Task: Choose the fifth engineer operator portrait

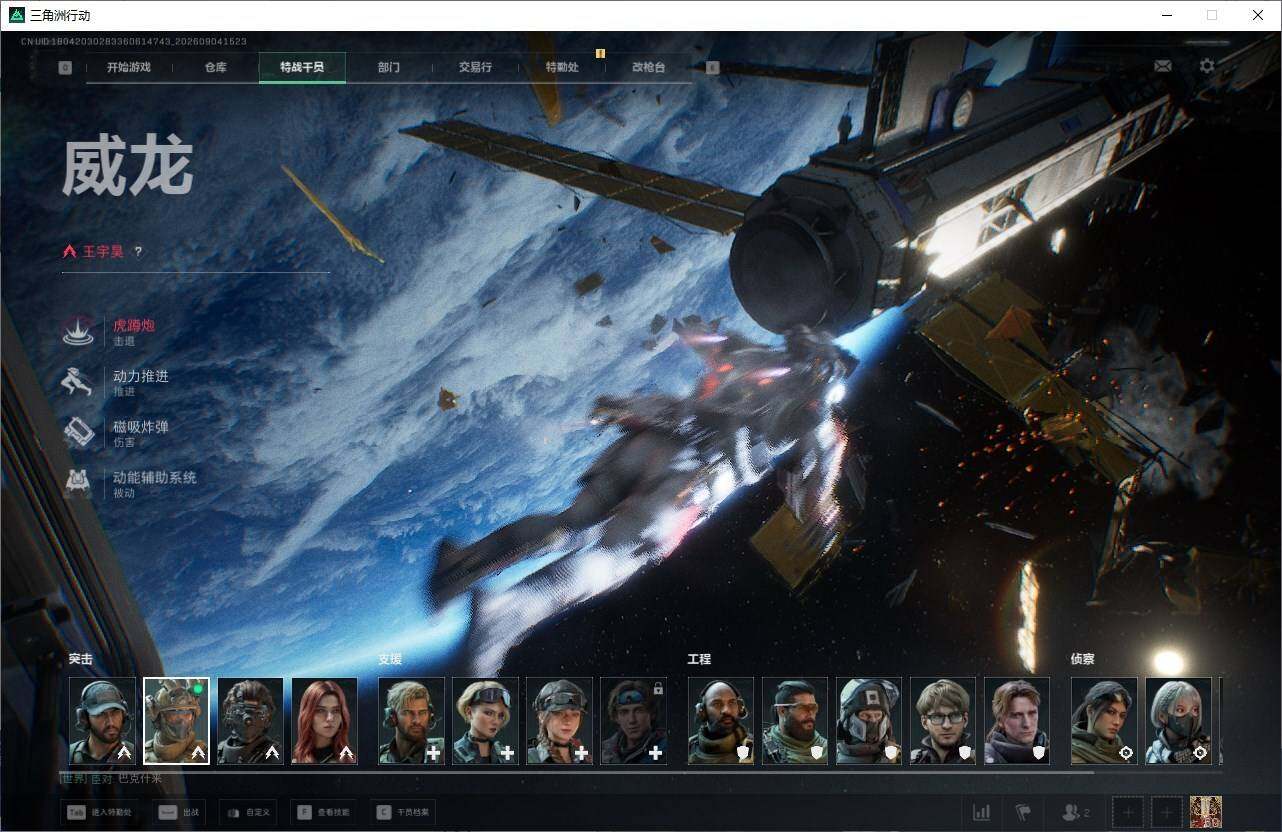Action: [x=1017, y=721]
